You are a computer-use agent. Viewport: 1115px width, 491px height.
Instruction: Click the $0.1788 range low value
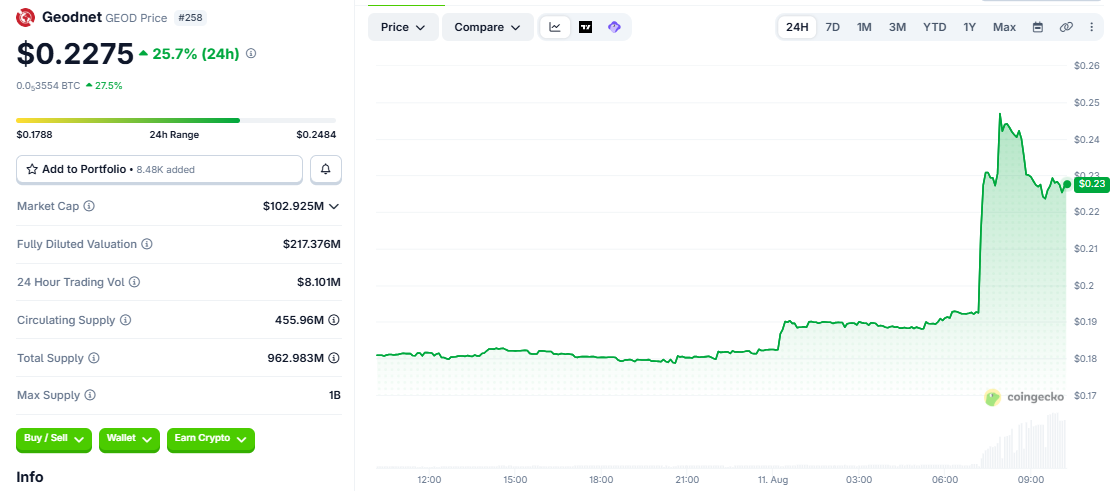coord(35,134)
